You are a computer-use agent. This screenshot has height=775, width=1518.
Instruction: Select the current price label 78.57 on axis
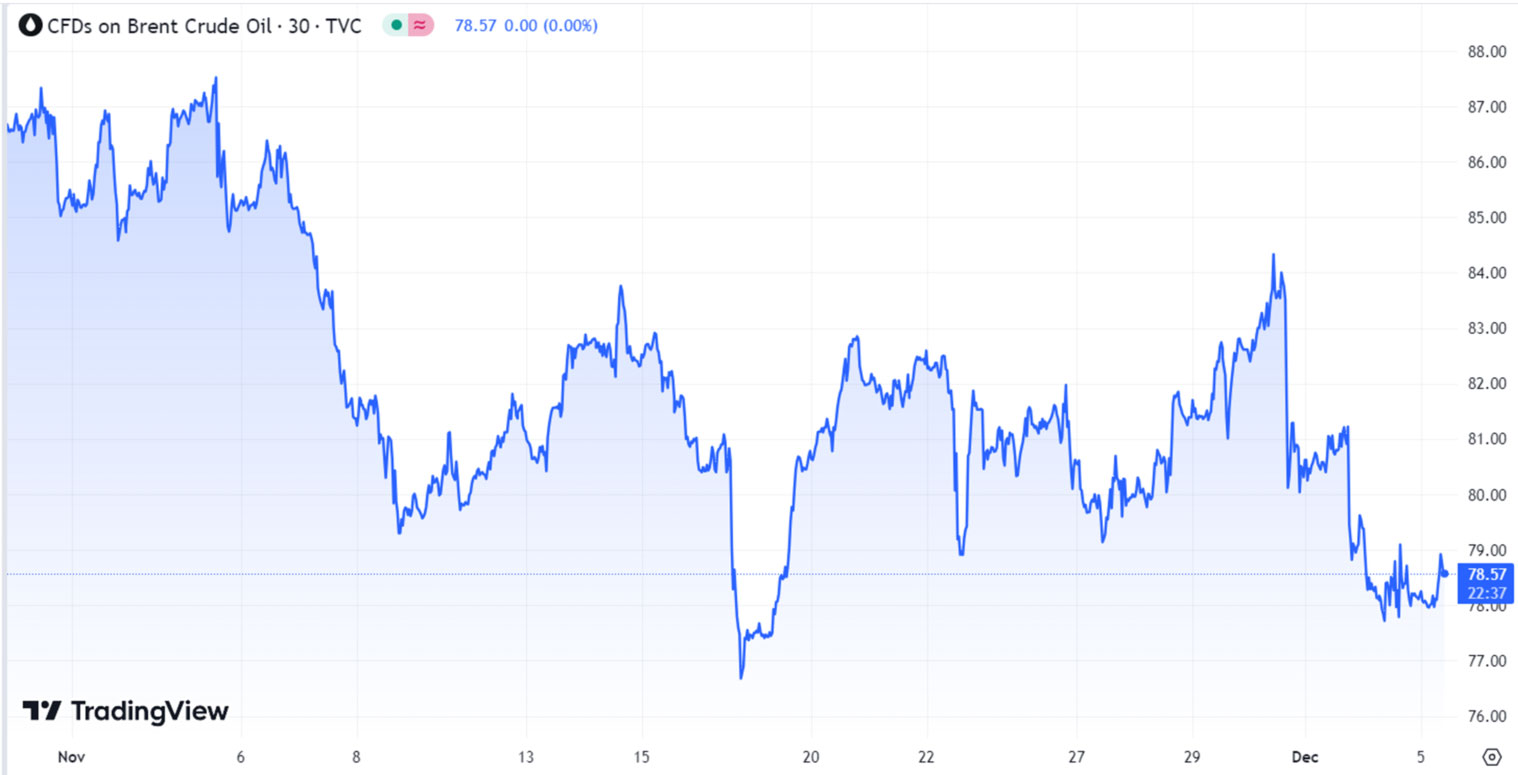point(1484,574)
